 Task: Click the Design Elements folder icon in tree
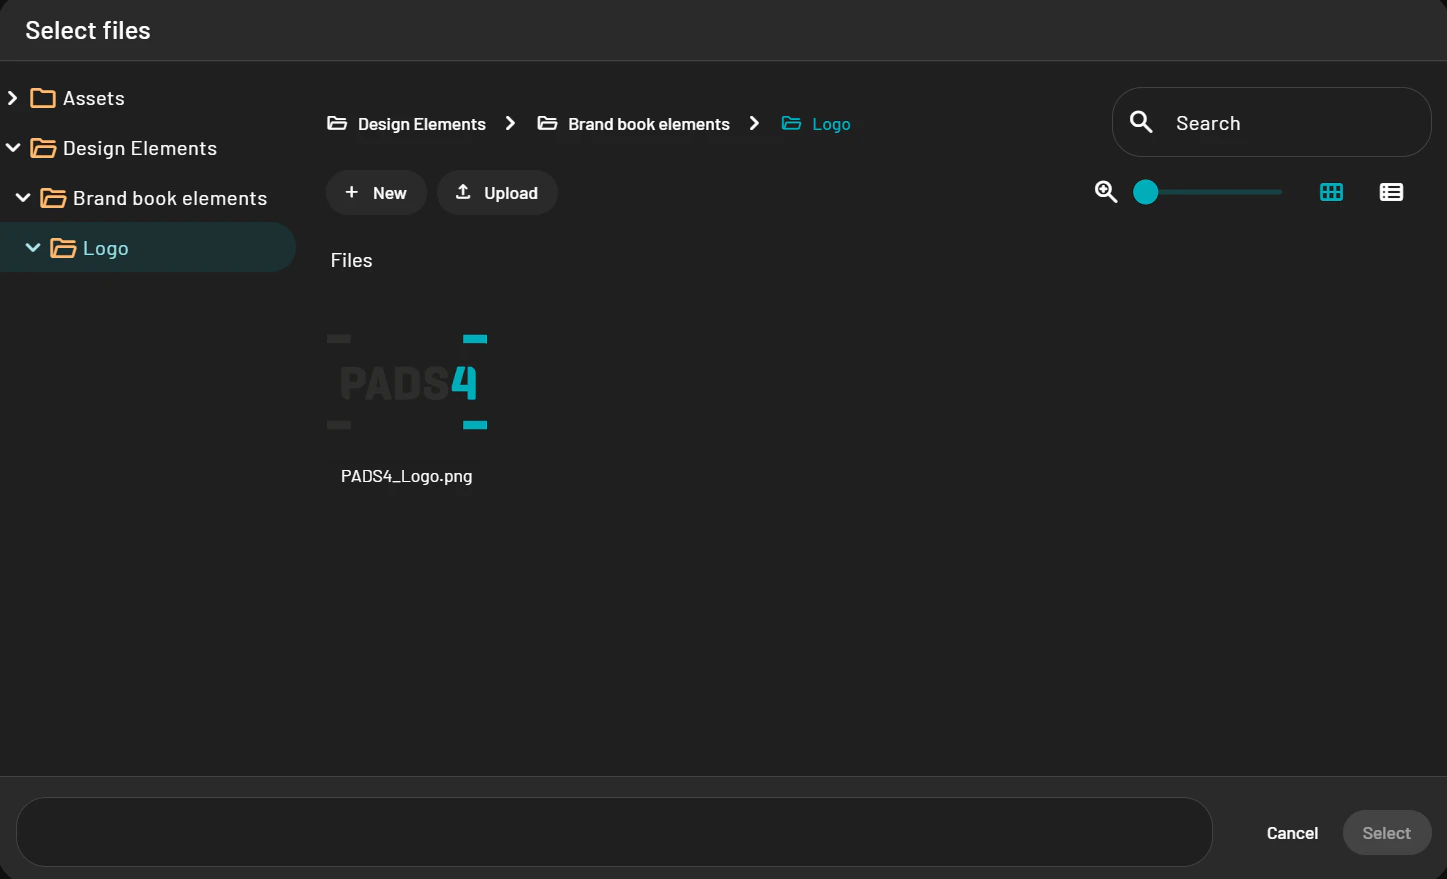43,148
